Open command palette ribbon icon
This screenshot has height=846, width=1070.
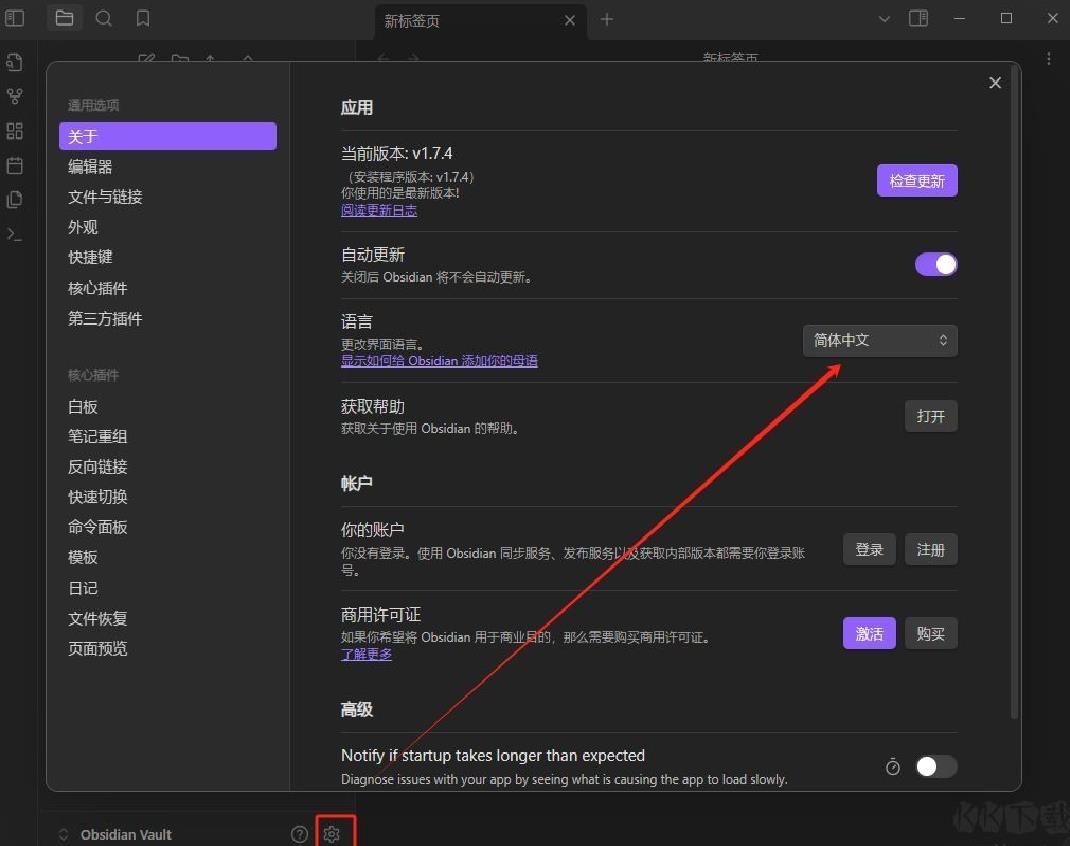click(x=14, y=234)
